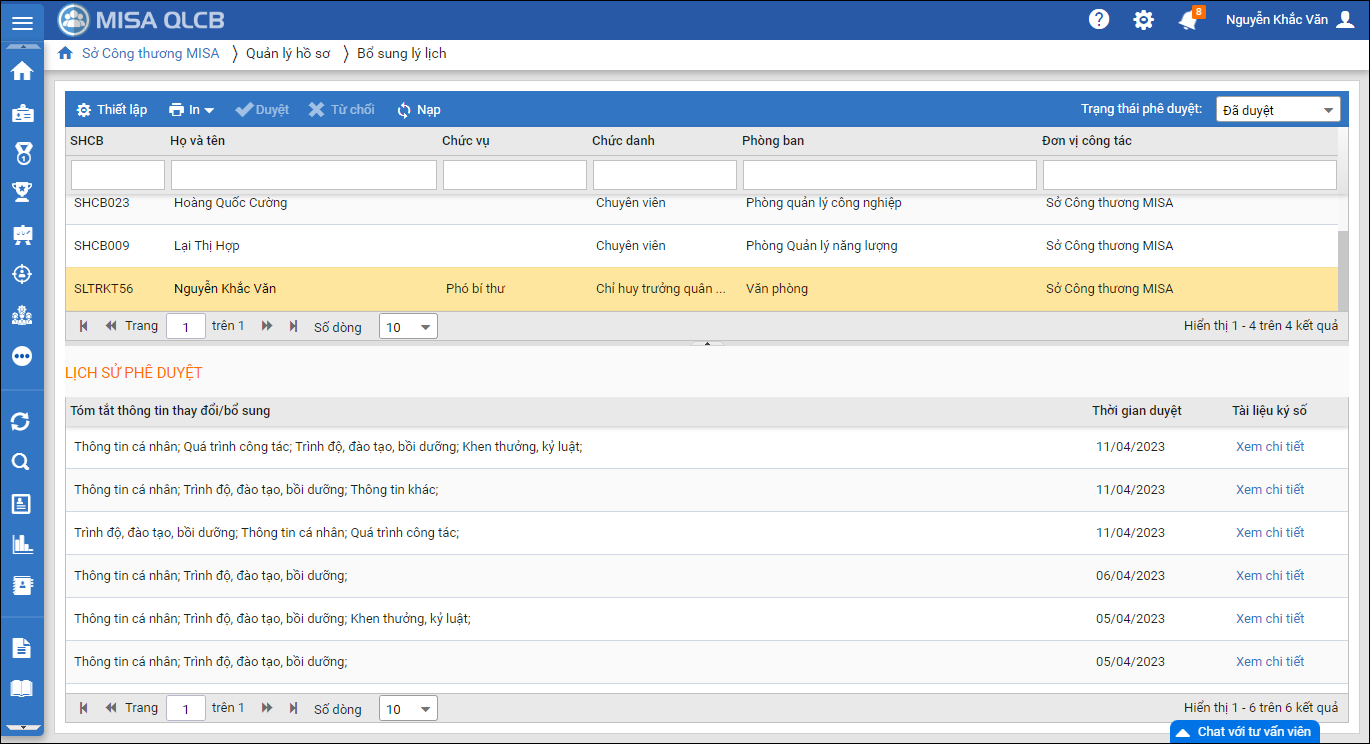Click the Quản lý hồ sơ breadcrumb
The width and height of the screenshot is (1370, 744).
tap(288, 54)
